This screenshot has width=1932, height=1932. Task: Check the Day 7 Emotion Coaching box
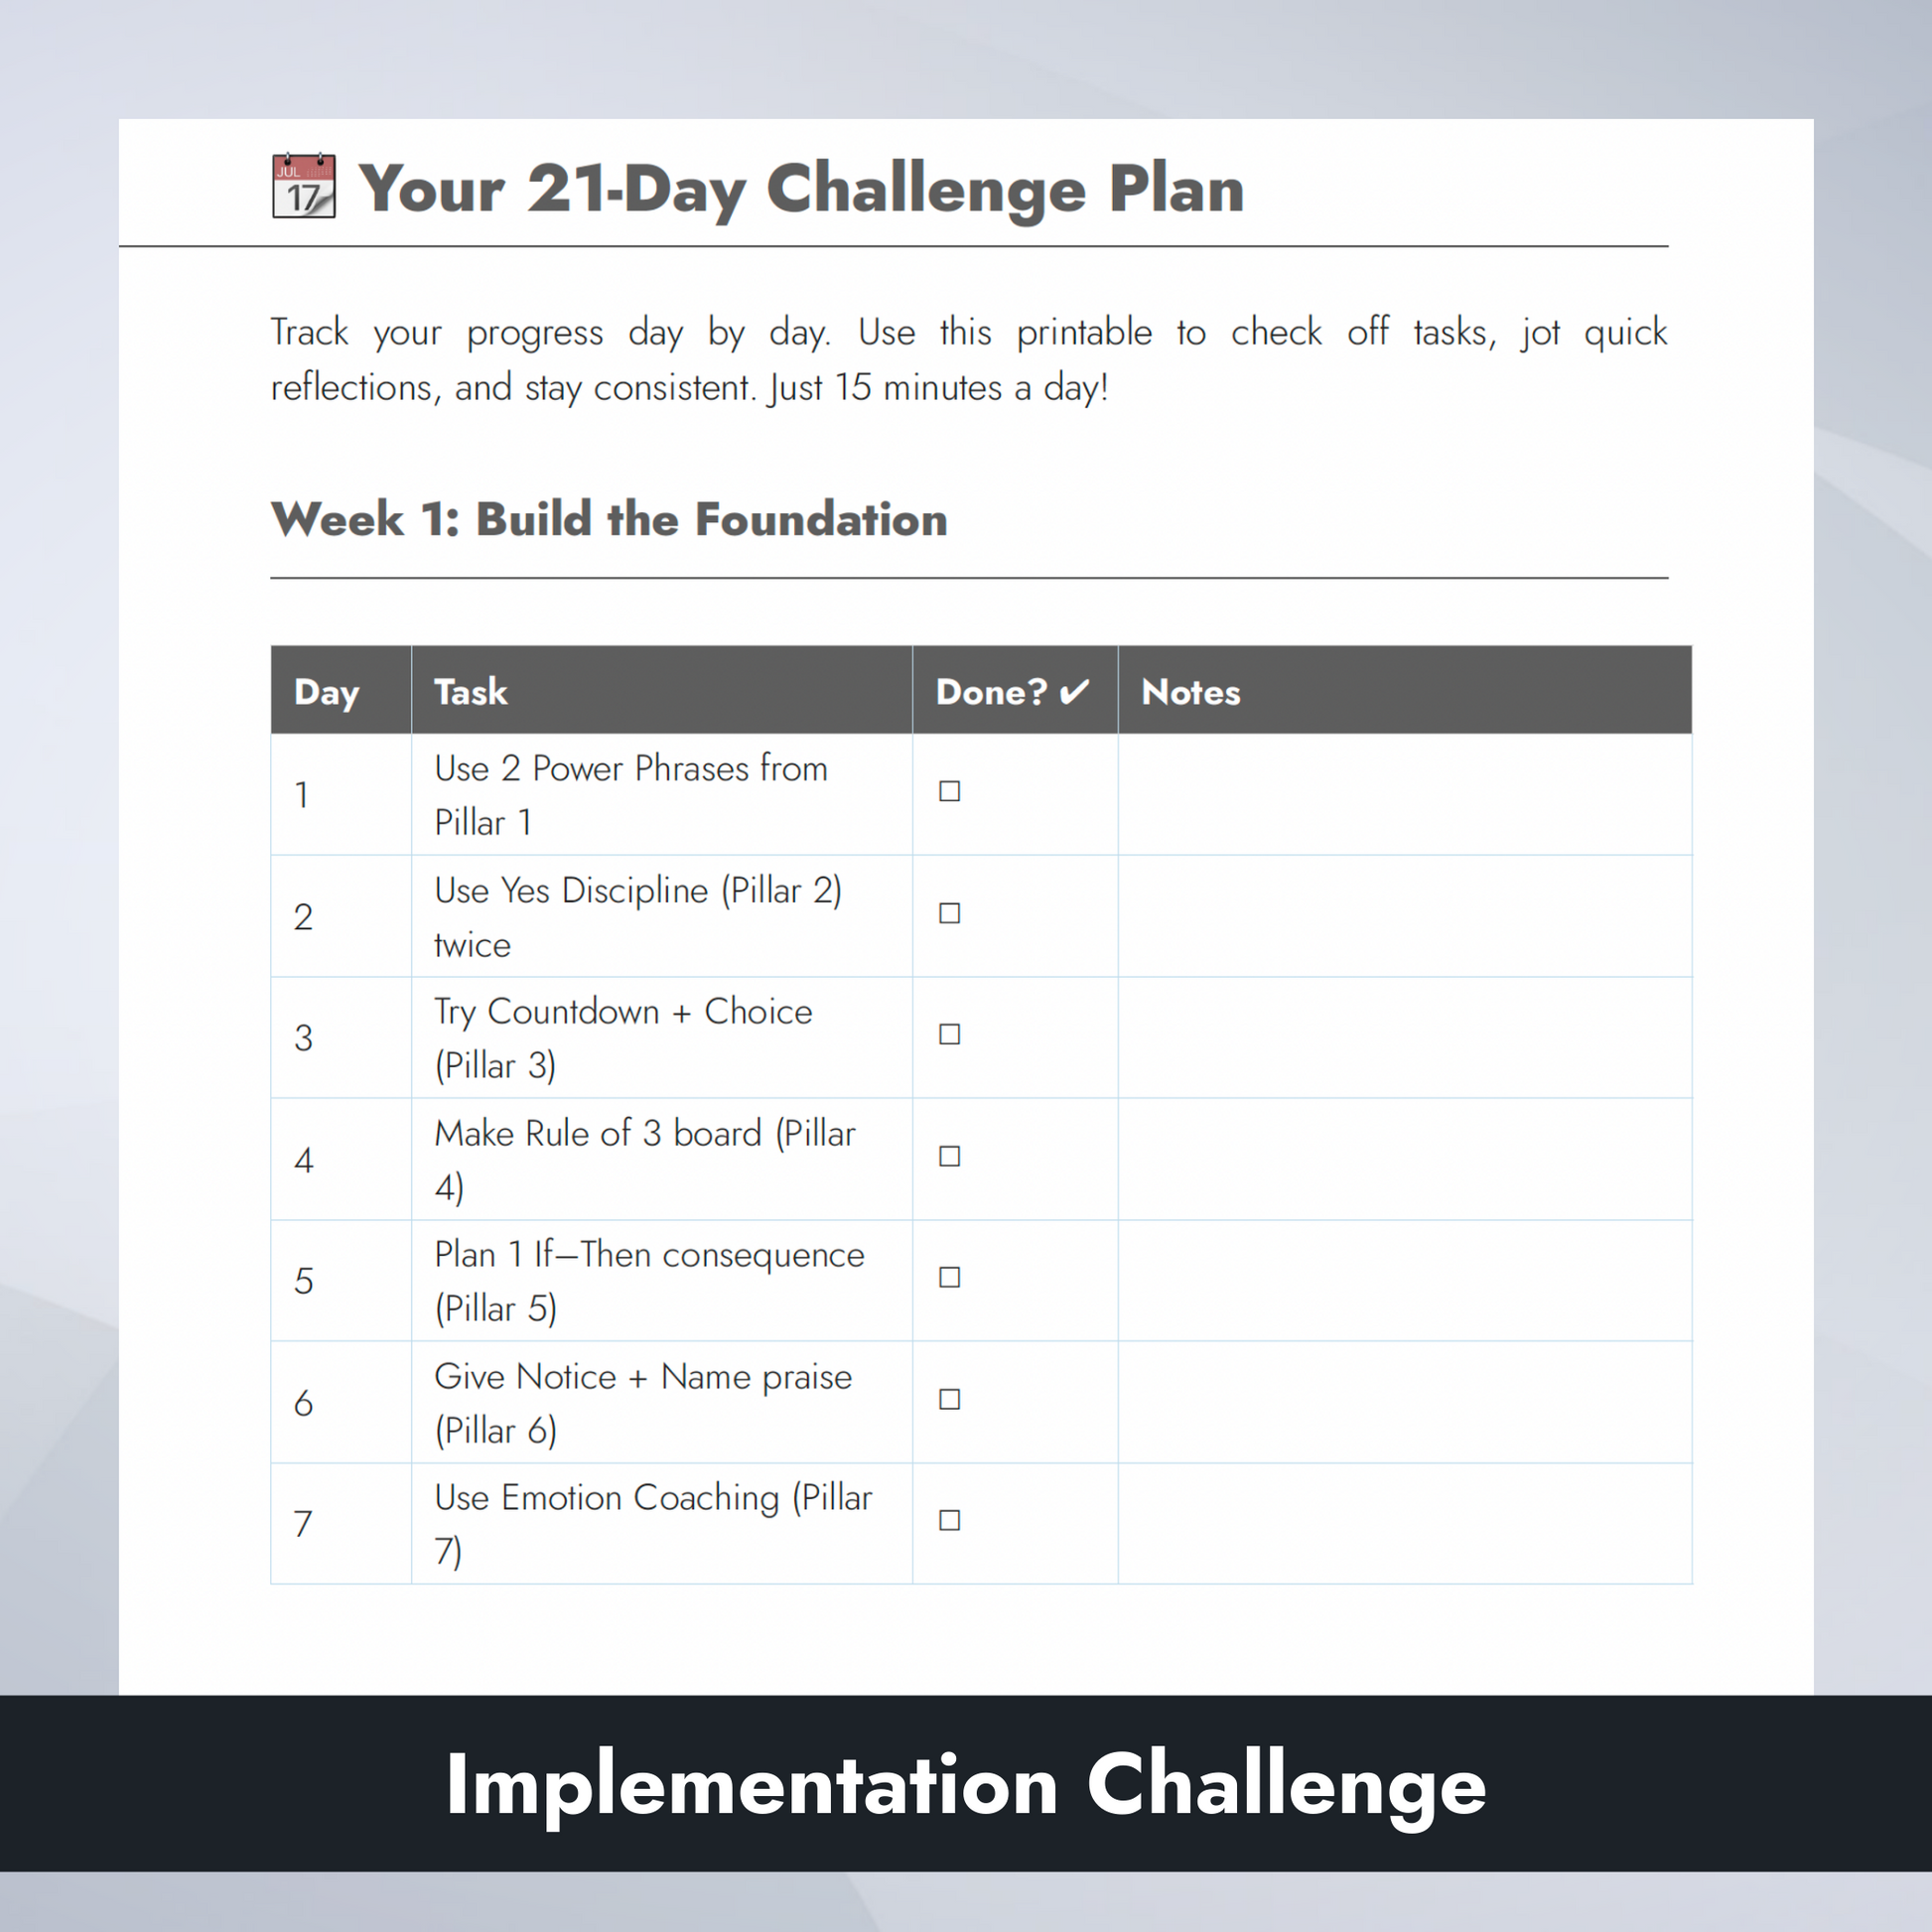pos(949,1520)
